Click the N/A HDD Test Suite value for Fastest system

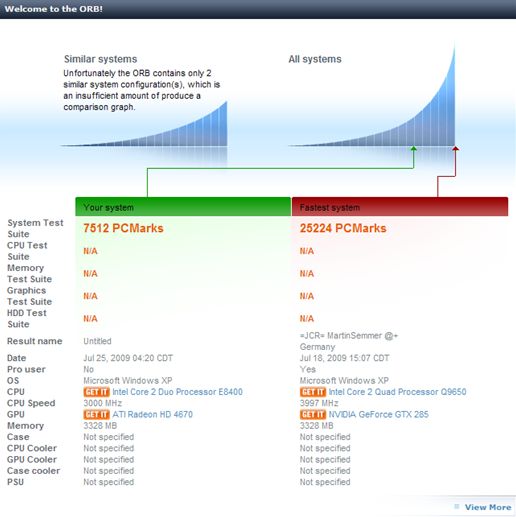(x=307, y=319)
